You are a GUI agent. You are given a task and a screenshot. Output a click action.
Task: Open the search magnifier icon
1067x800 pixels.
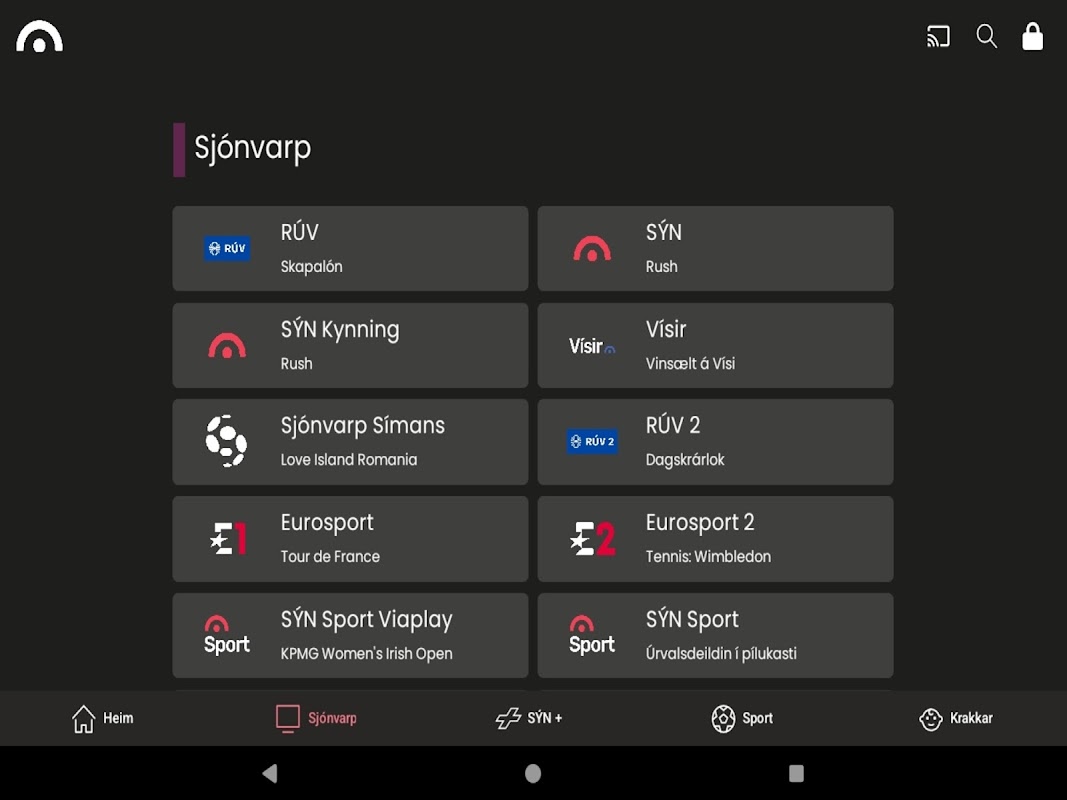click(x=986, y=36)
